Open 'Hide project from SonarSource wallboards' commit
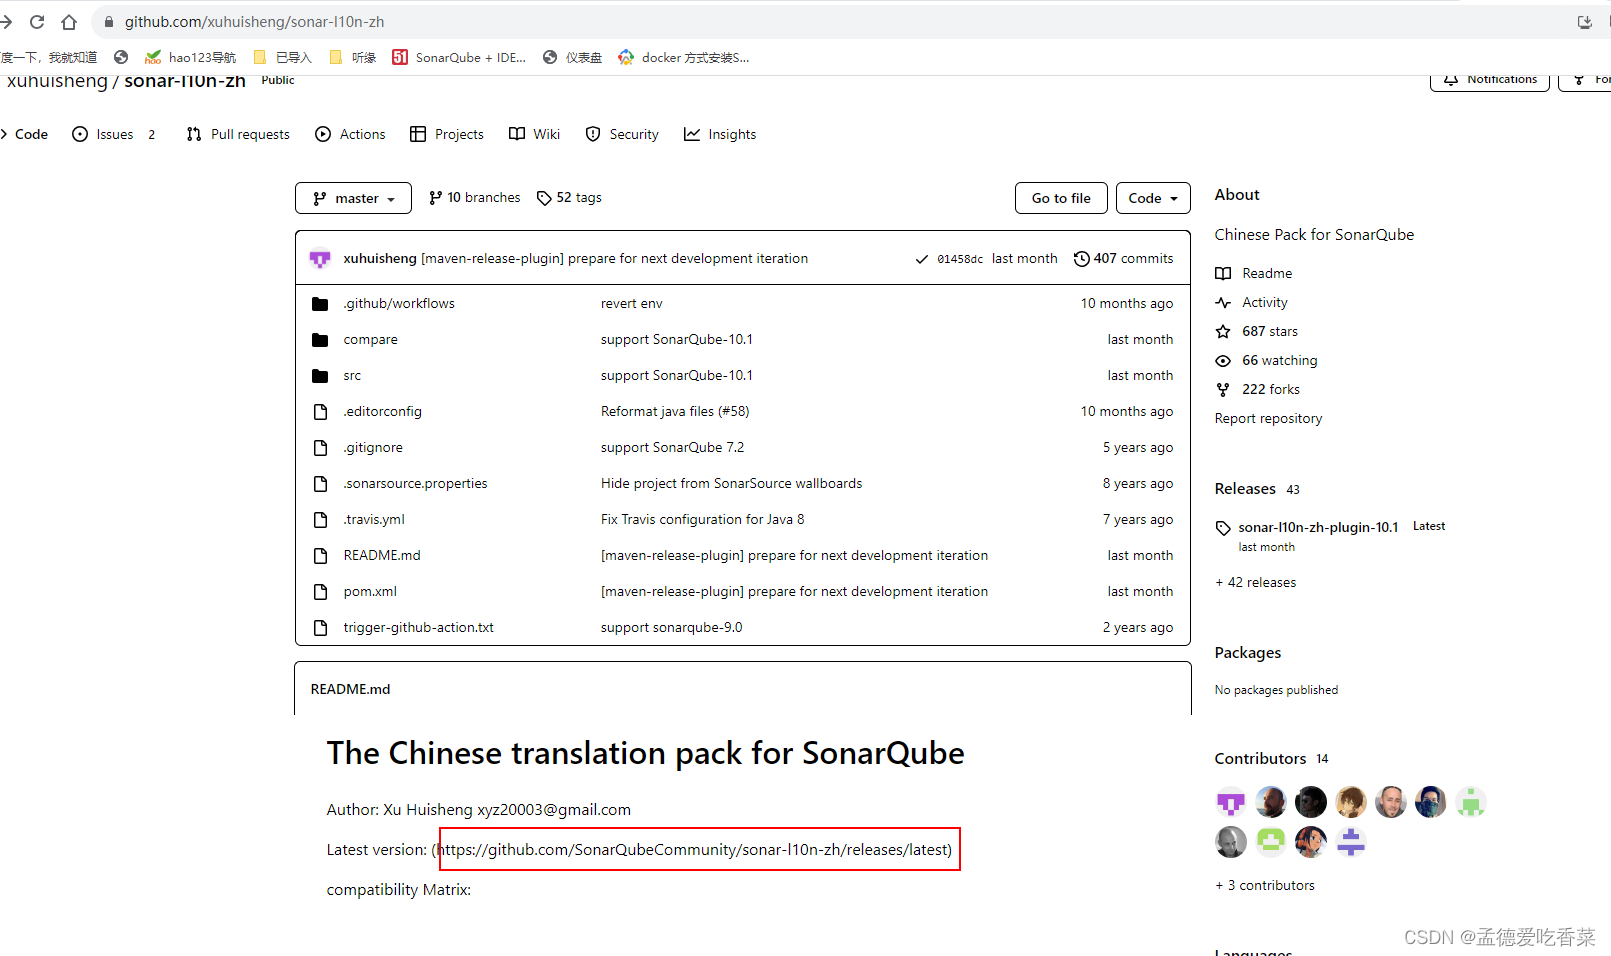The width and height of the screenshot is (1611, 956). (x=731, y=483)
